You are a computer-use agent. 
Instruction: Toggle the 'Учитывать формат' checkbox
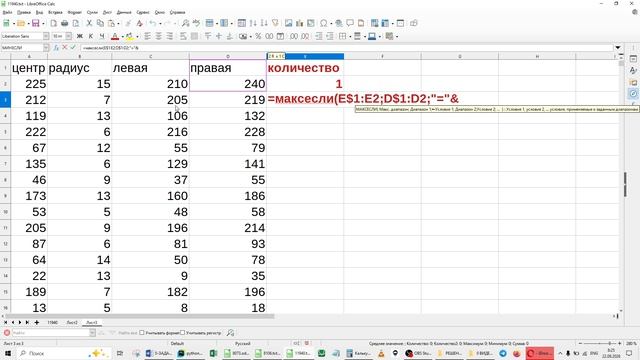click(142, 333)
